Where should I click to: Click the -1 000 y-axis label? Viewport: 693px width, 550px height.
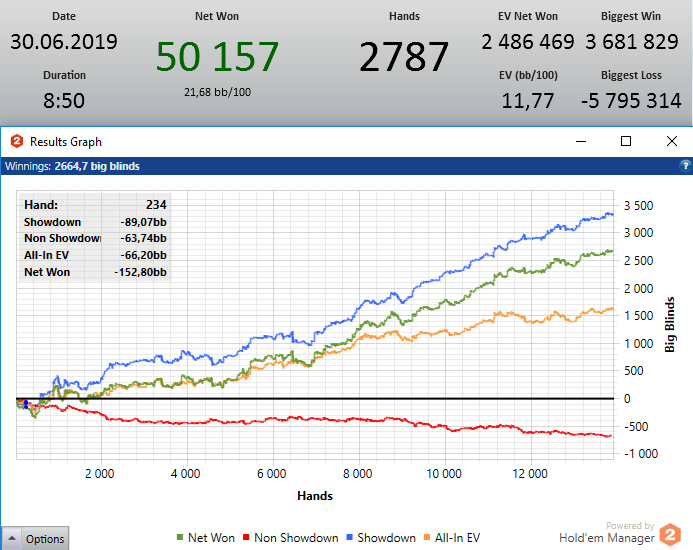pyautogui.click(x=641, y=454)
